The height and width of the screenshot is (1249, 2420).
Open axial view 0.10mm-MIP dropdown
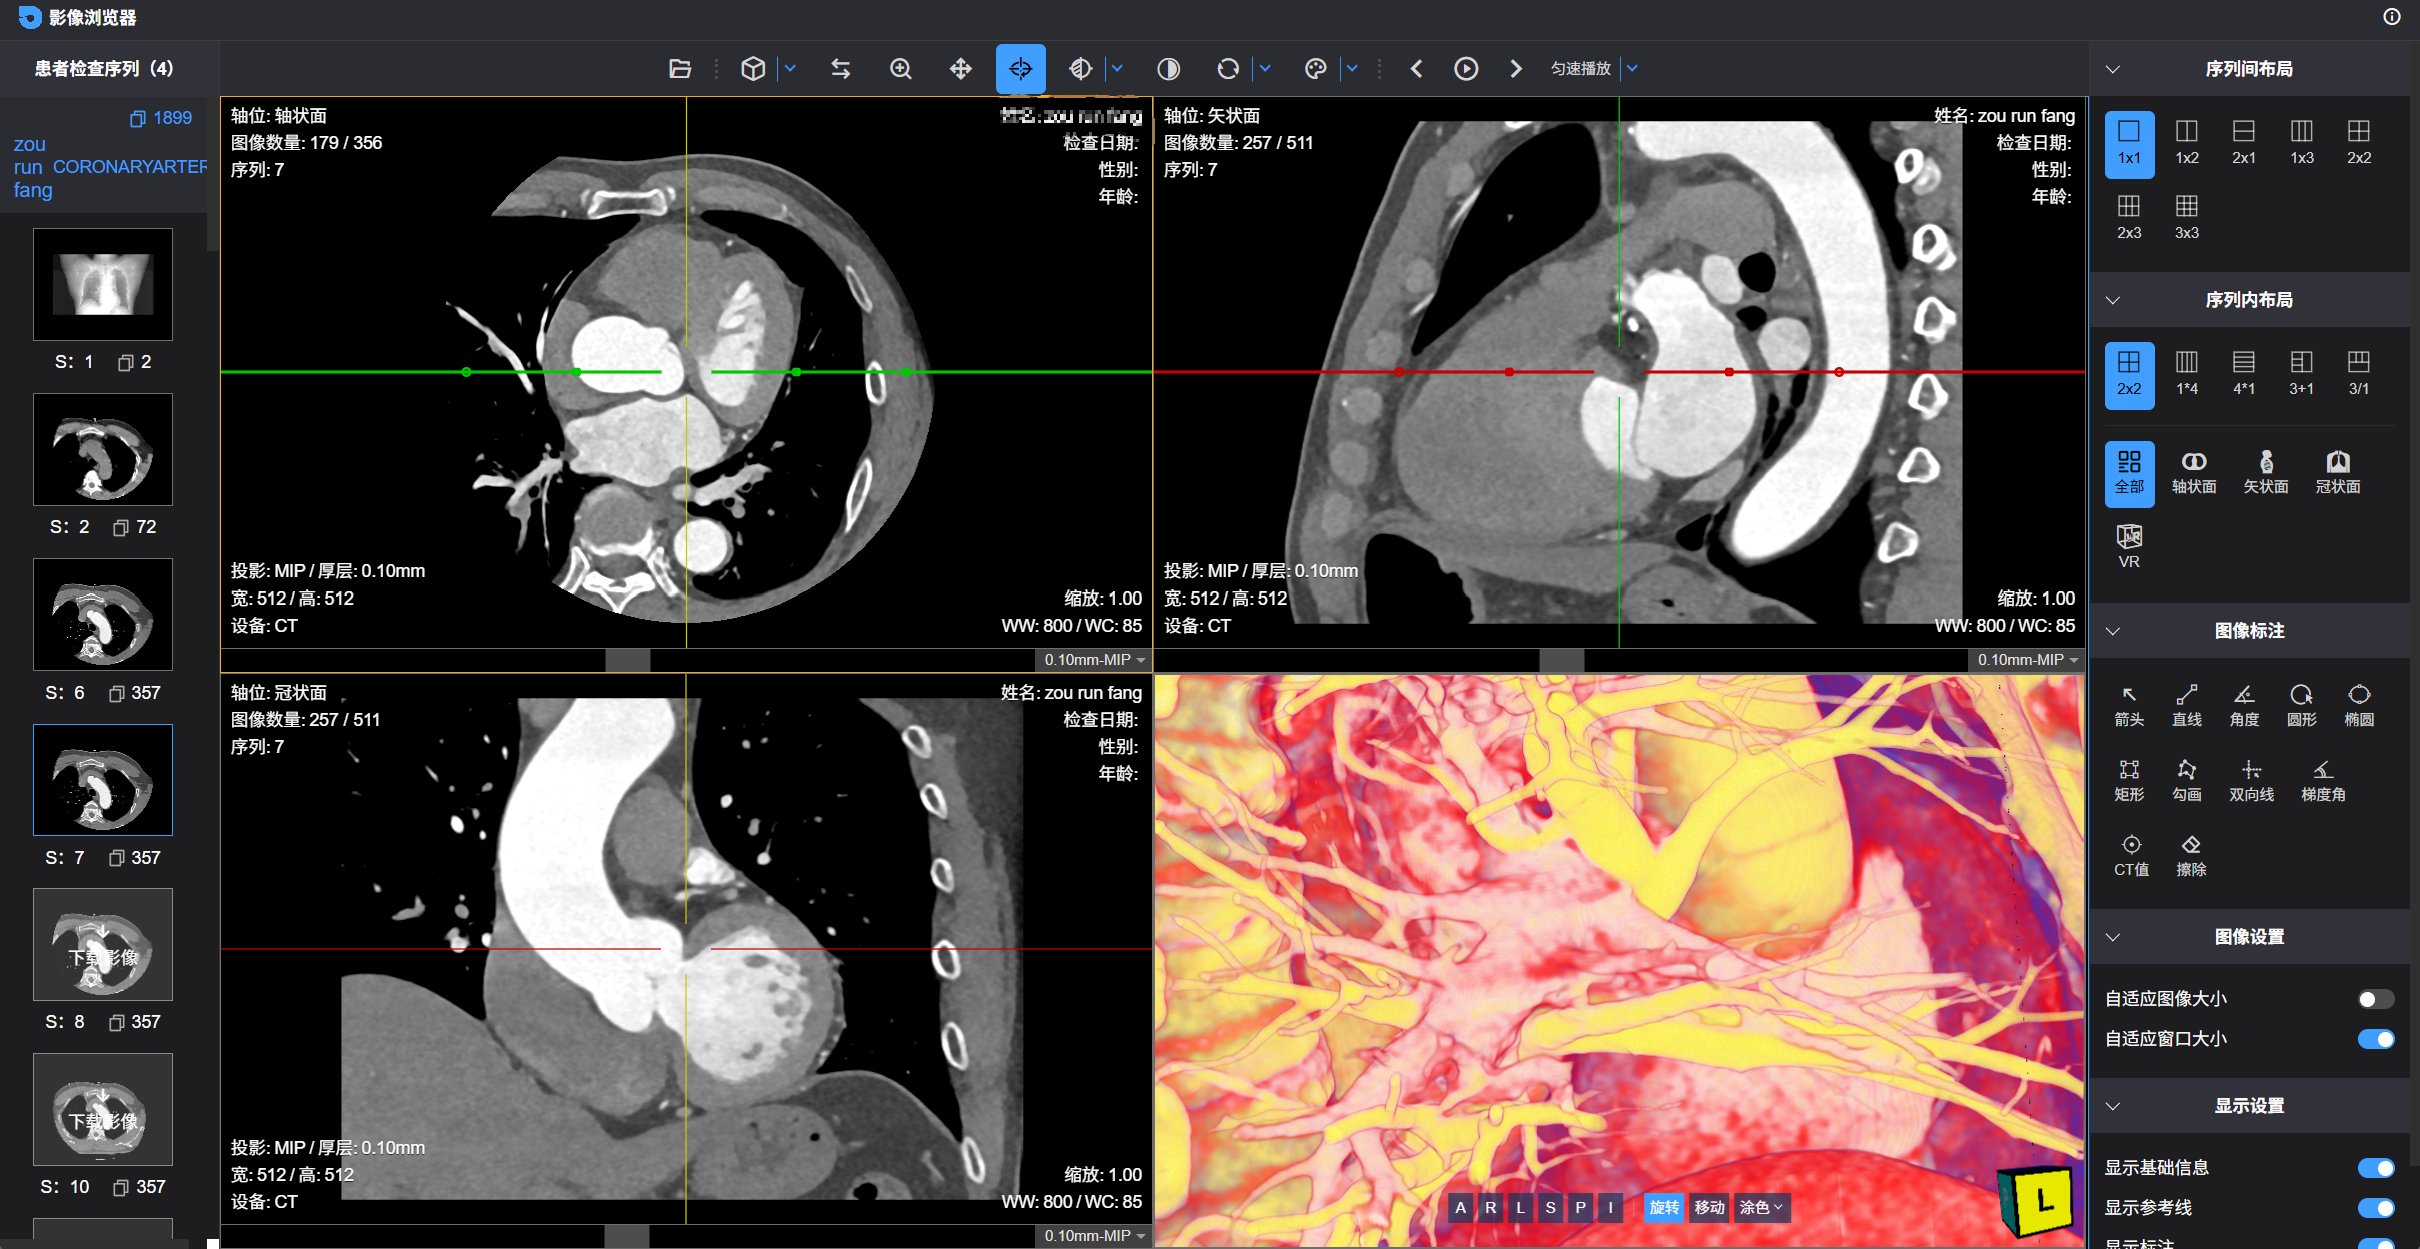1094,660
